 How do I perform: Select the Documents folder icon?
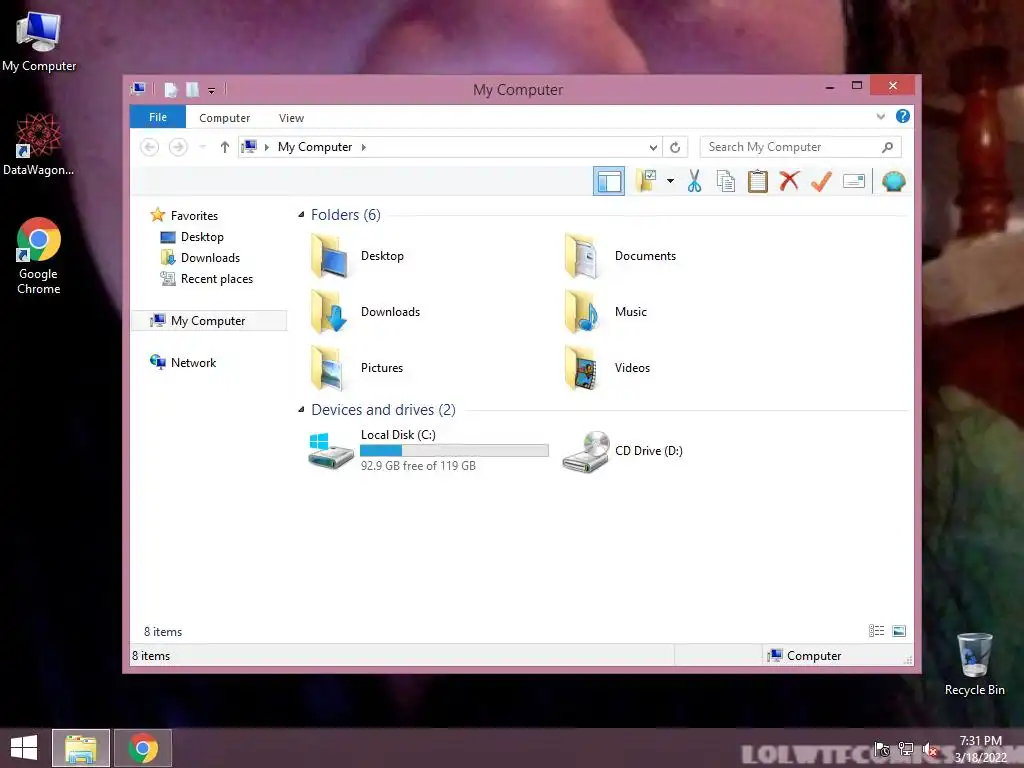tap(582, 256)
